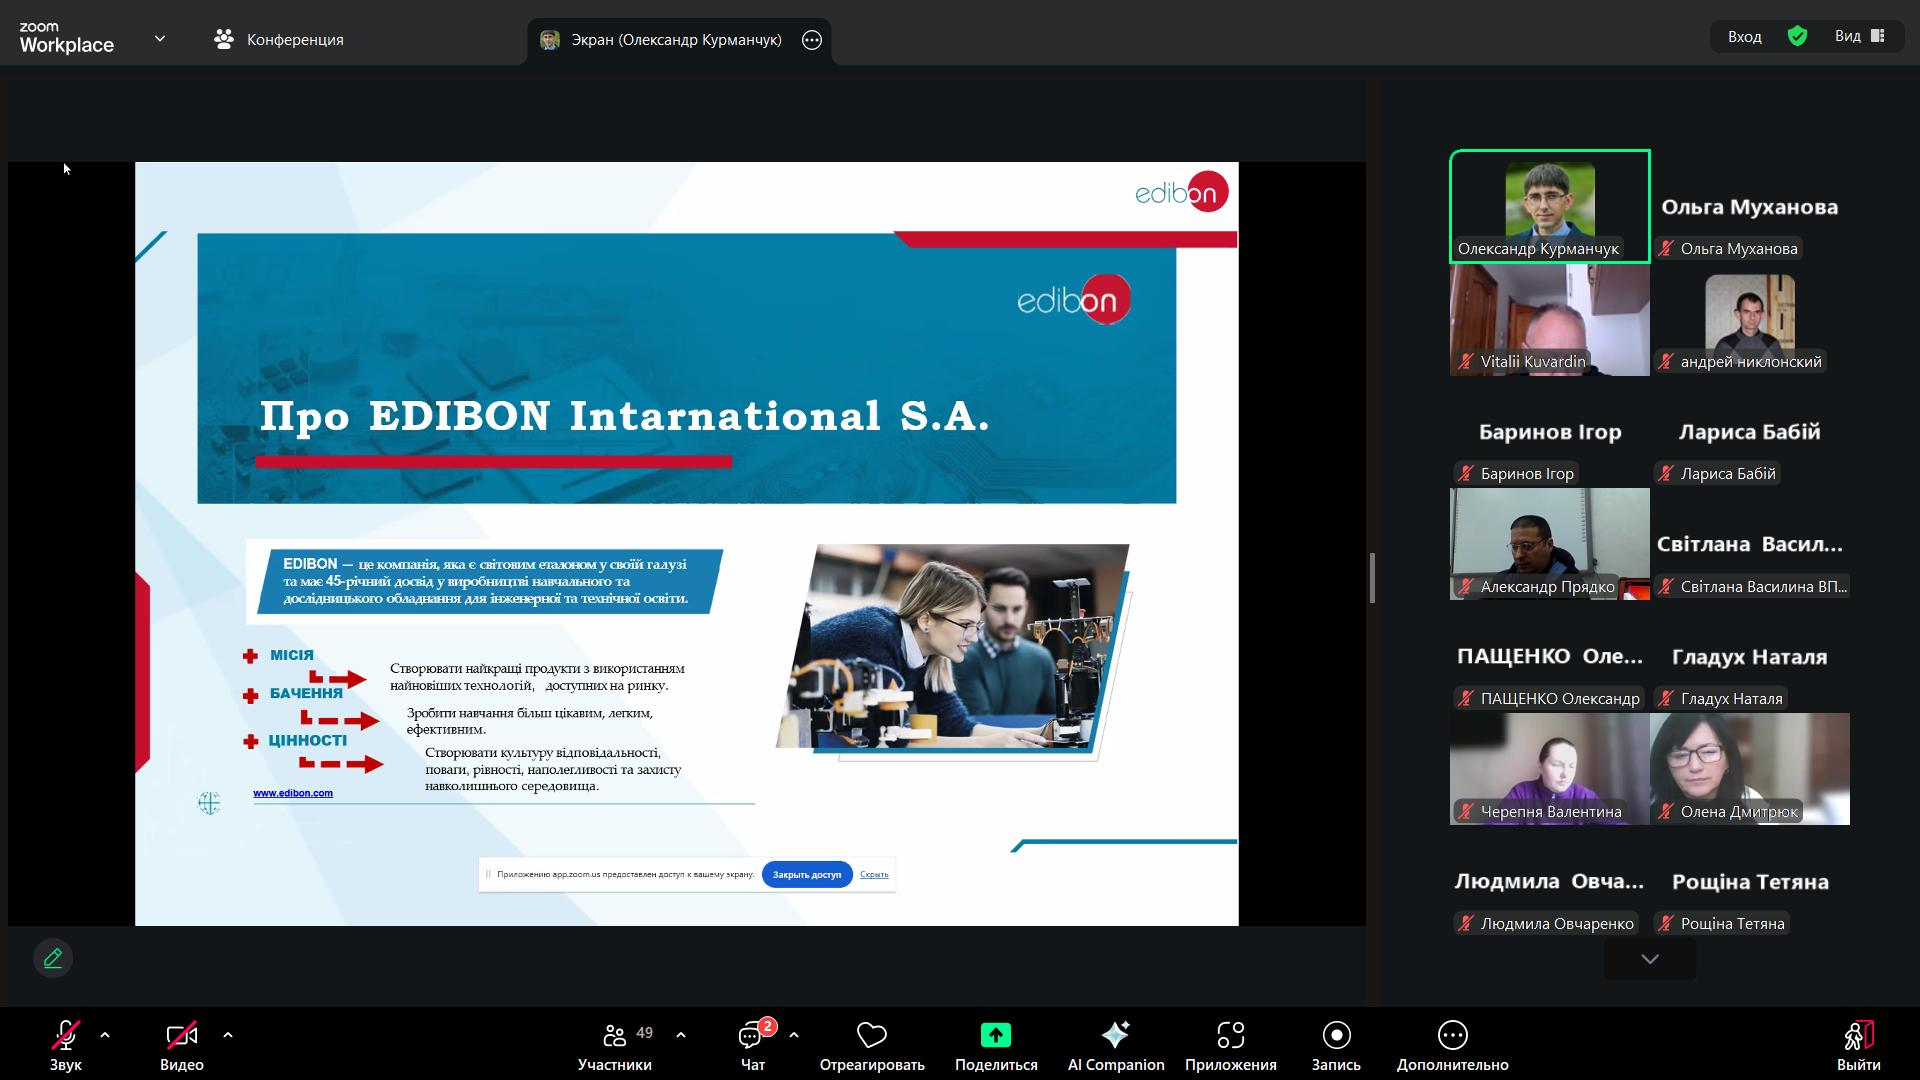Click the View layout button
Viewport: 1920px width, 1080px height.
(1859, 37)
